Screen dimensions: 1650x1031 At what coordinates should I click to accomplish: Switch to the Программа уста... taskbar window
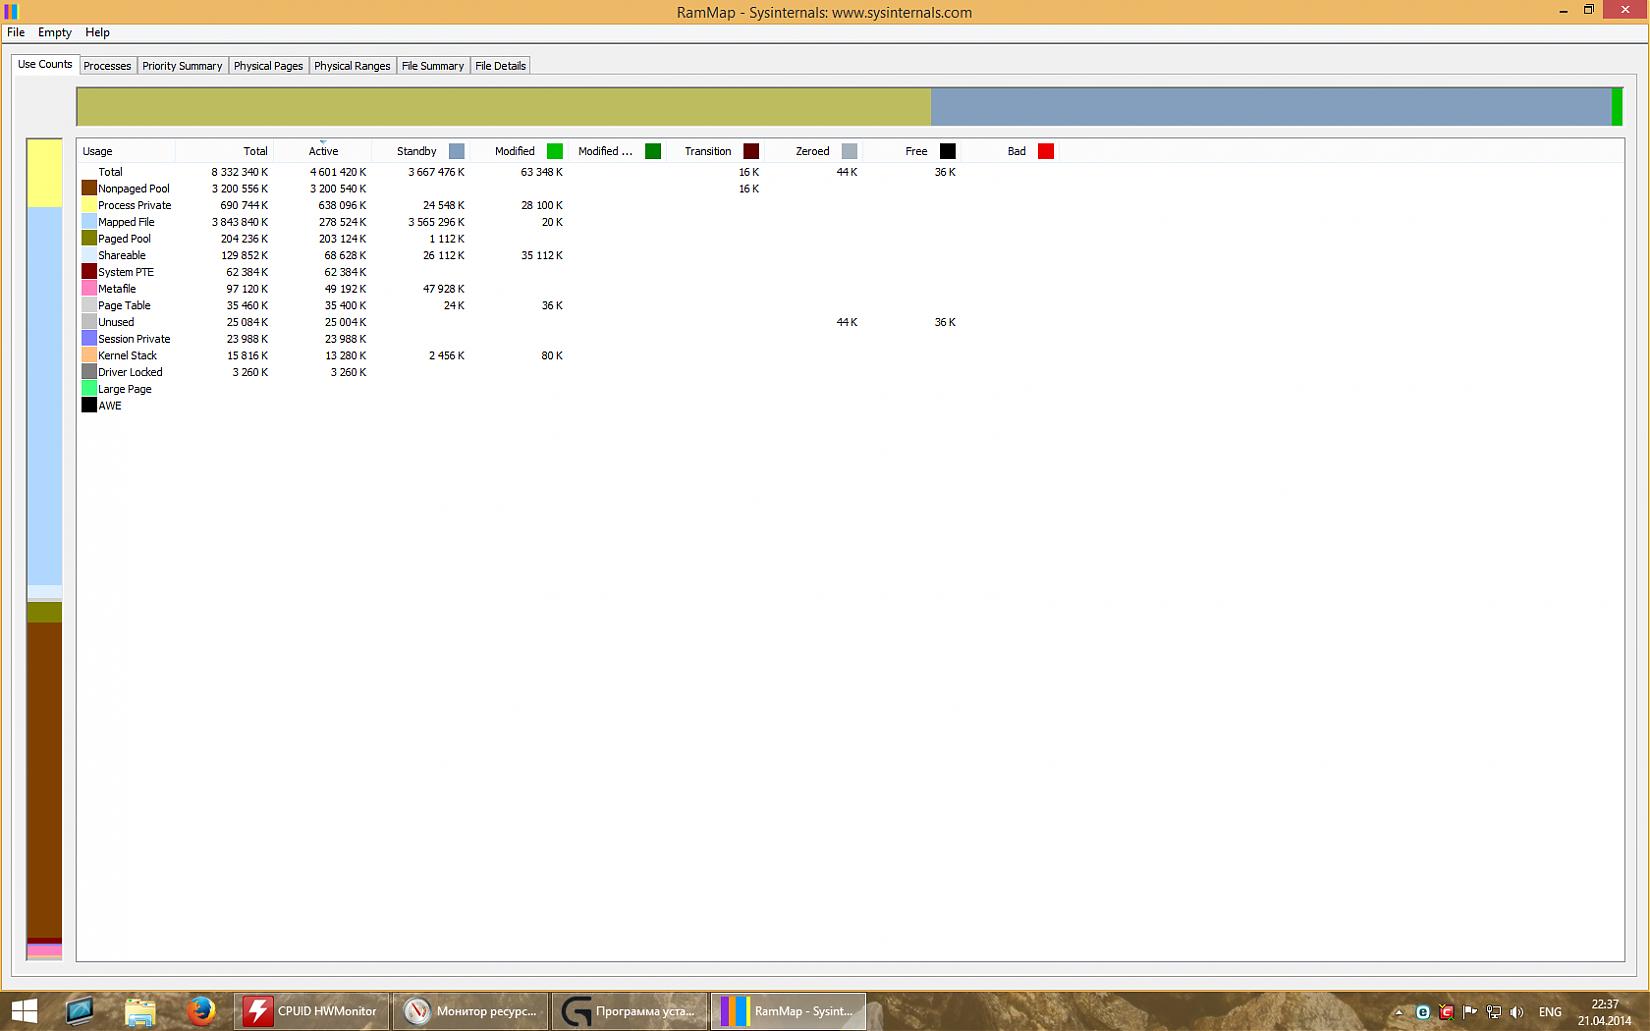629,1011
